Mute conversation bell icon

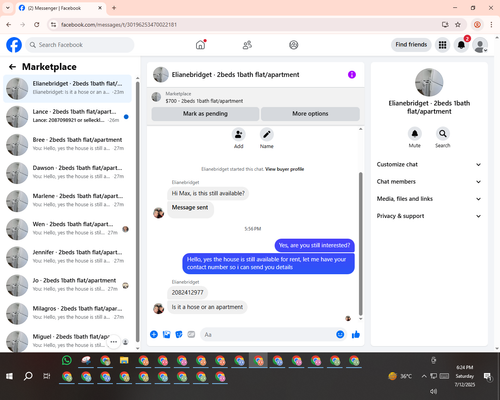click(x=415, y=134)
